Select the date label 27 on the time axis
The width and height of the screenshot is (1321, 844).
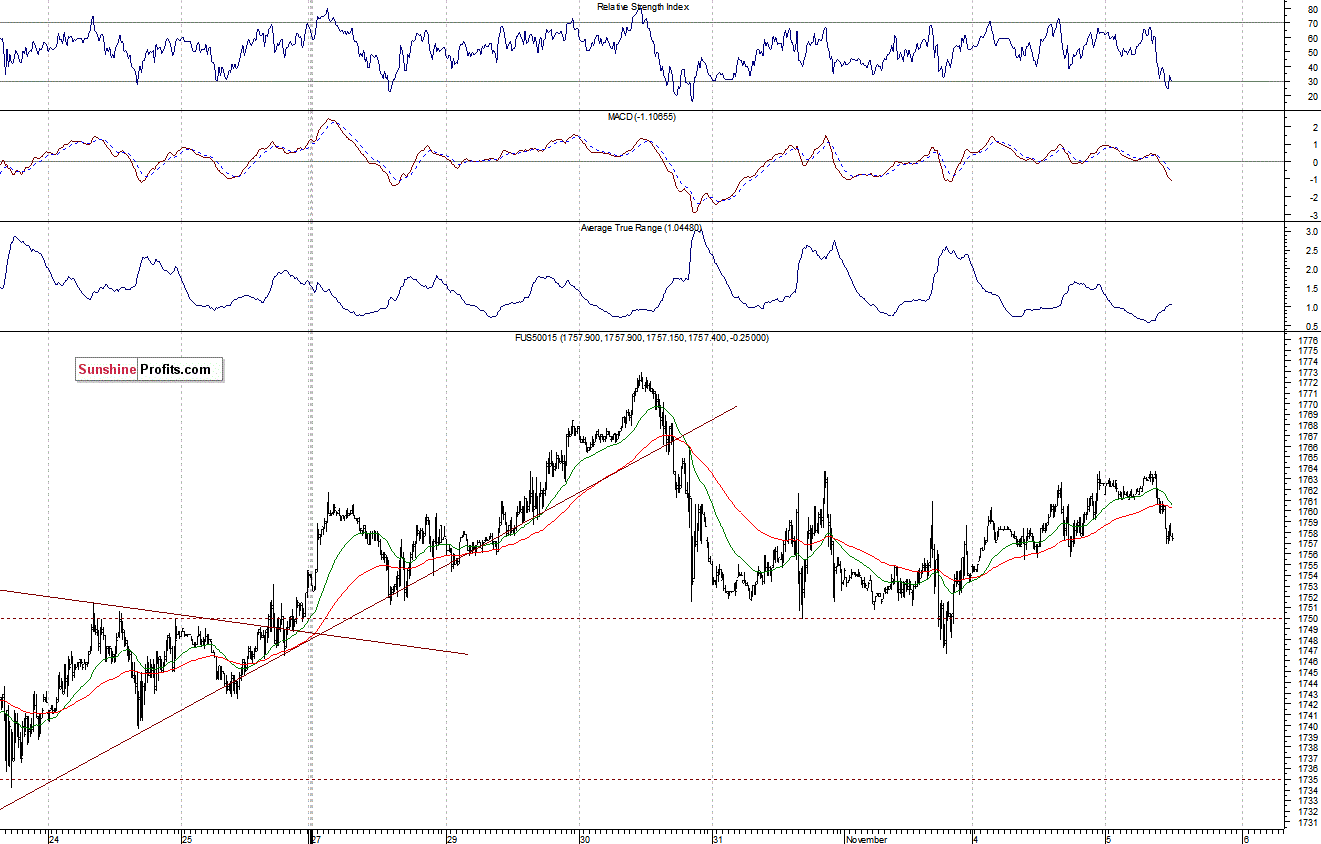tap(316, 840)
